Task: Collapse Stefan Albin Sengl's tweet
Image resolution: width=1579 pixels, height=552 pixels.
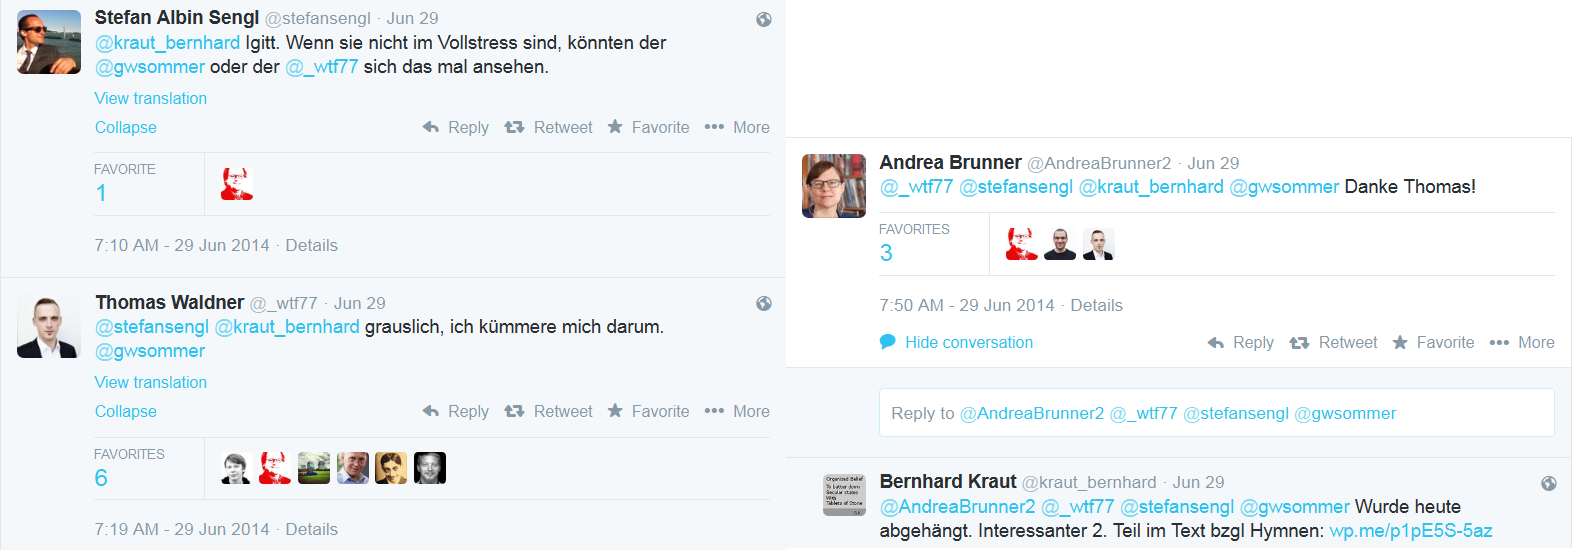Action: [x=126, y=128]
